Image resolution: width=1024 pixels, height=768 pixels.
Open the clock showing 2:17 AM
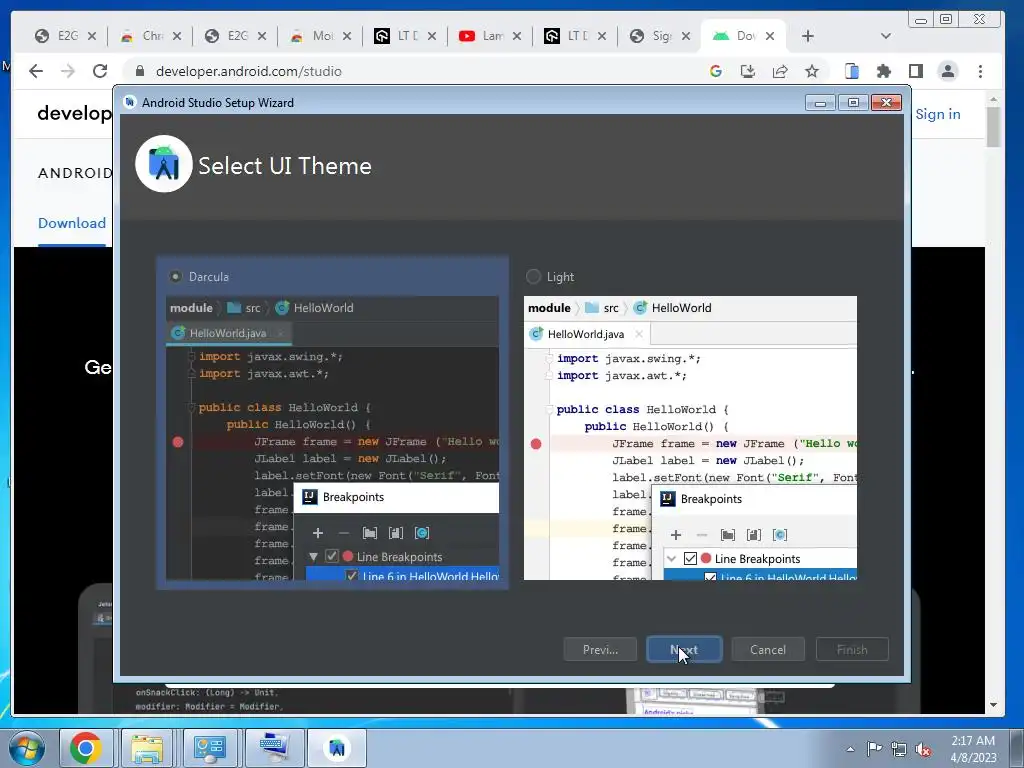973,749
